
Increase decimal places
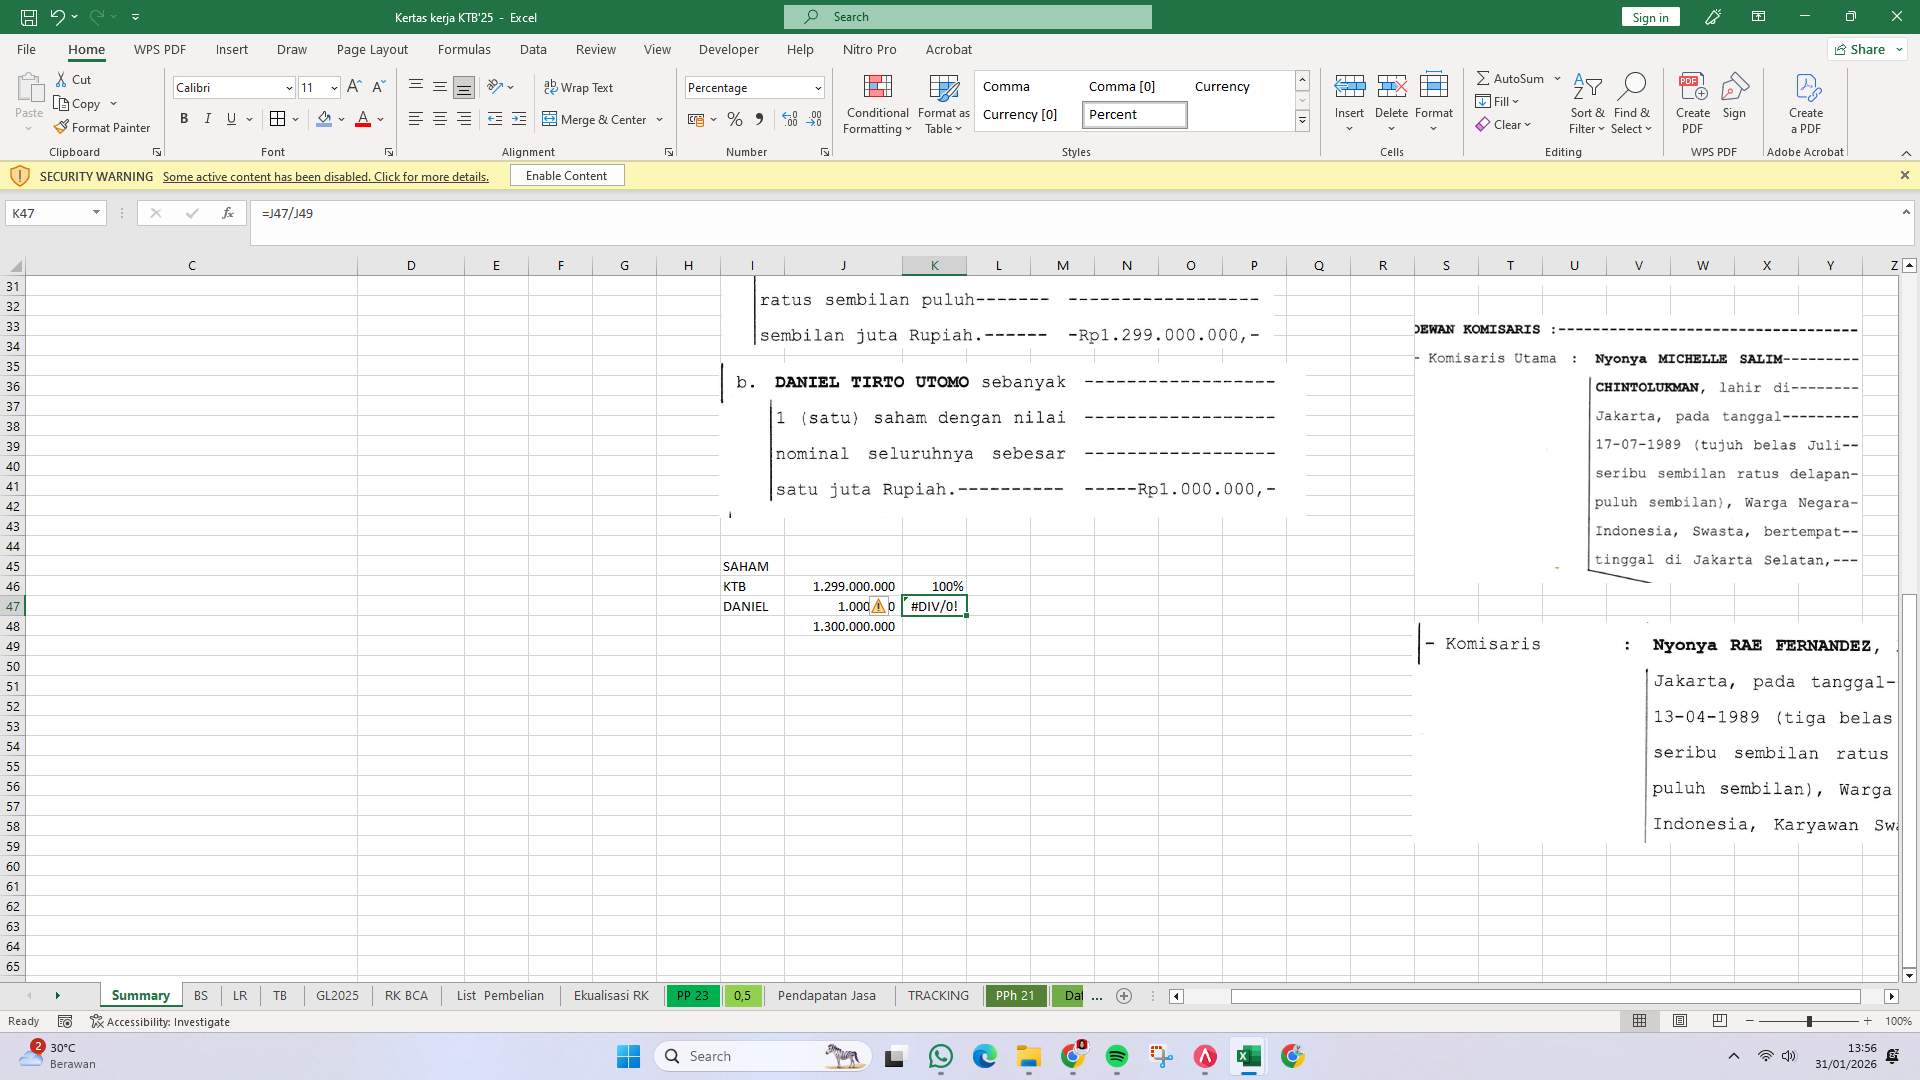pos(789,119)
